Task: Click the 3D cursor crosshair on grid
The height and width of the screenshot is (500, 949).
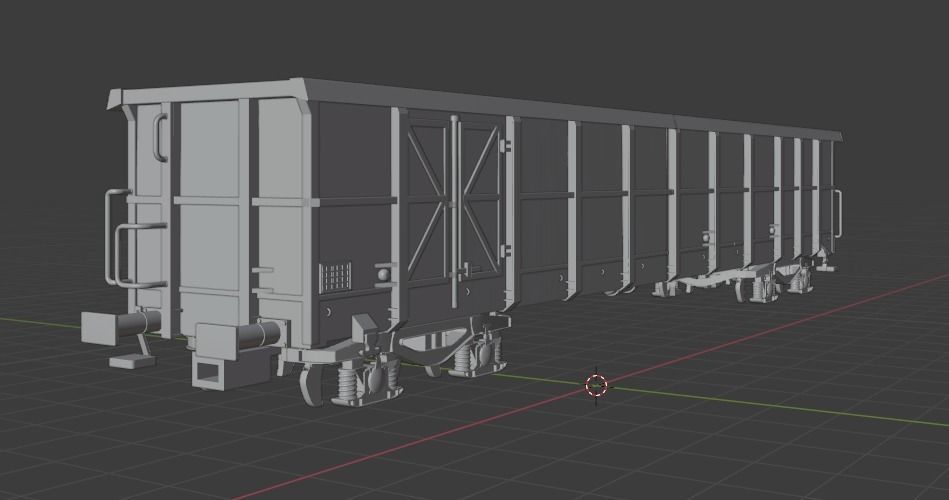Action: (596, 385)
